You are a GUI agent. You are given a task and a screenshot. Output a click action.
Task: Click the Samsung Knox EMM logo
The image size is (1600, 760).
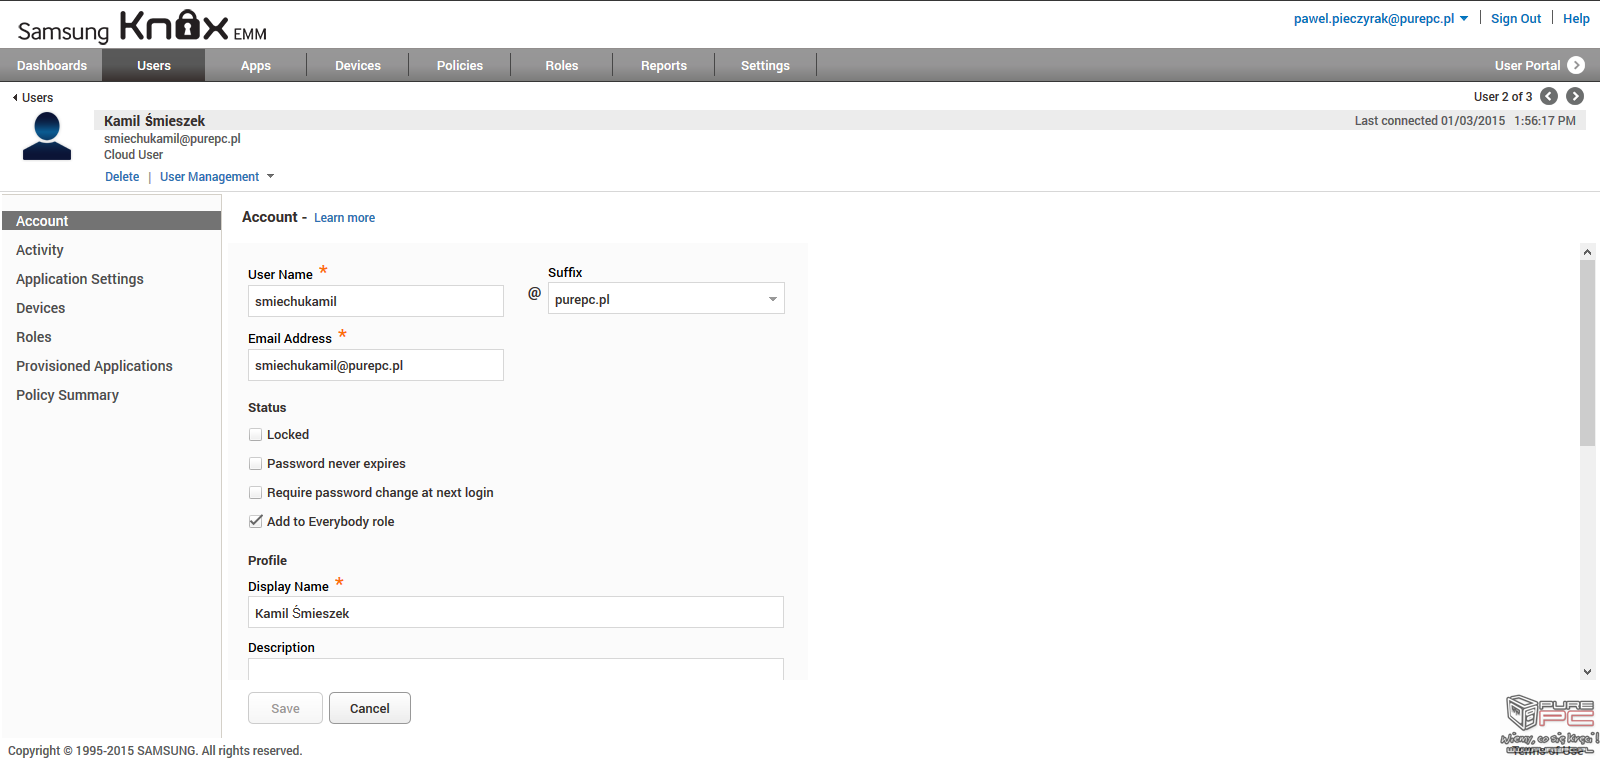pyautogui.click(x=142, y=26)
